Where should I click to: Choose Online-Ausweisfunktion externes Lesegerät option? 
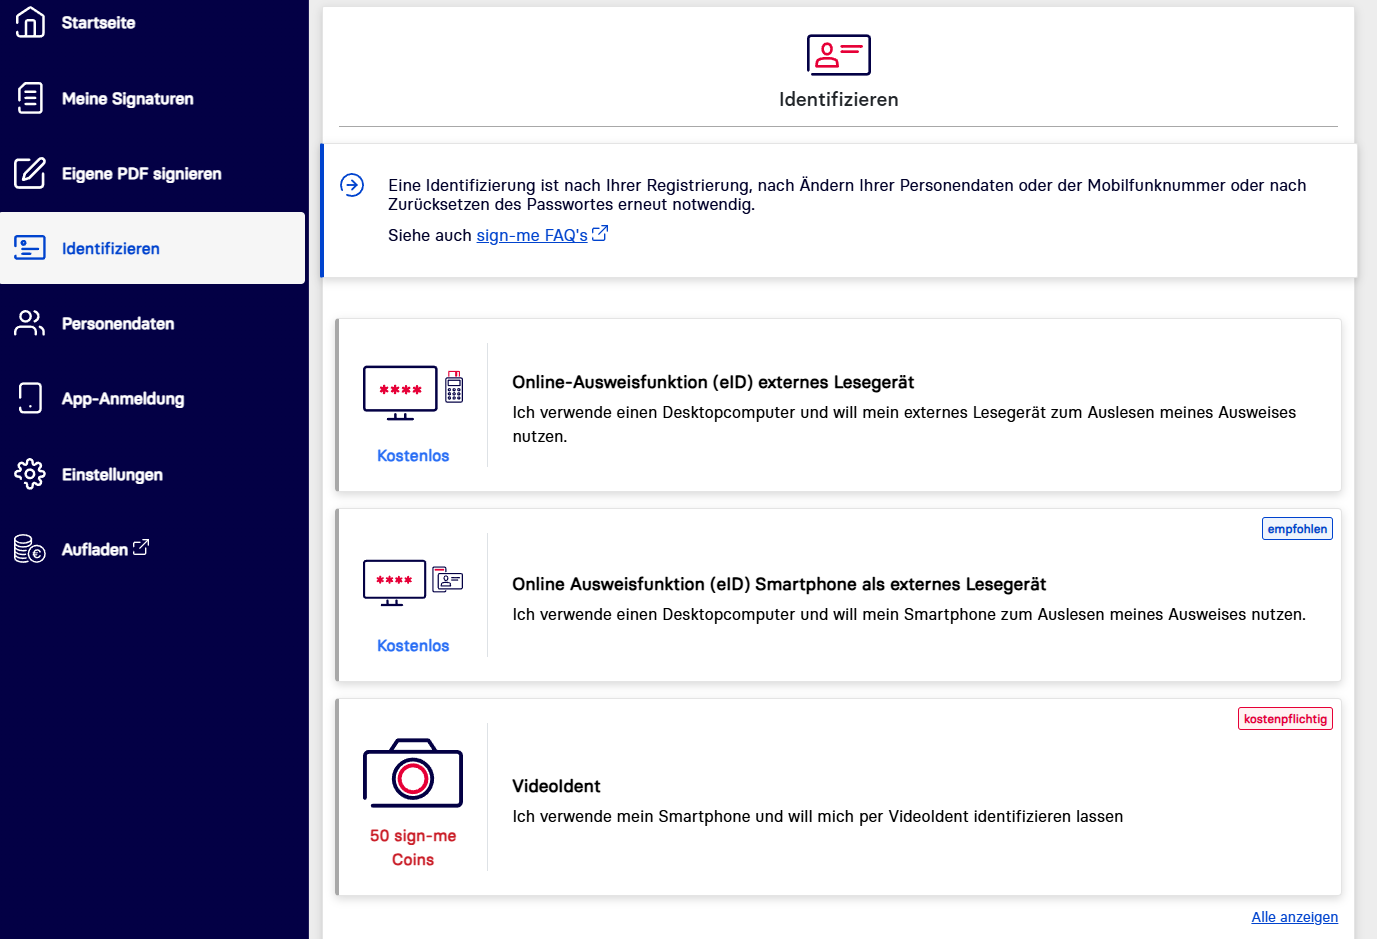click(x=713, y=382)
